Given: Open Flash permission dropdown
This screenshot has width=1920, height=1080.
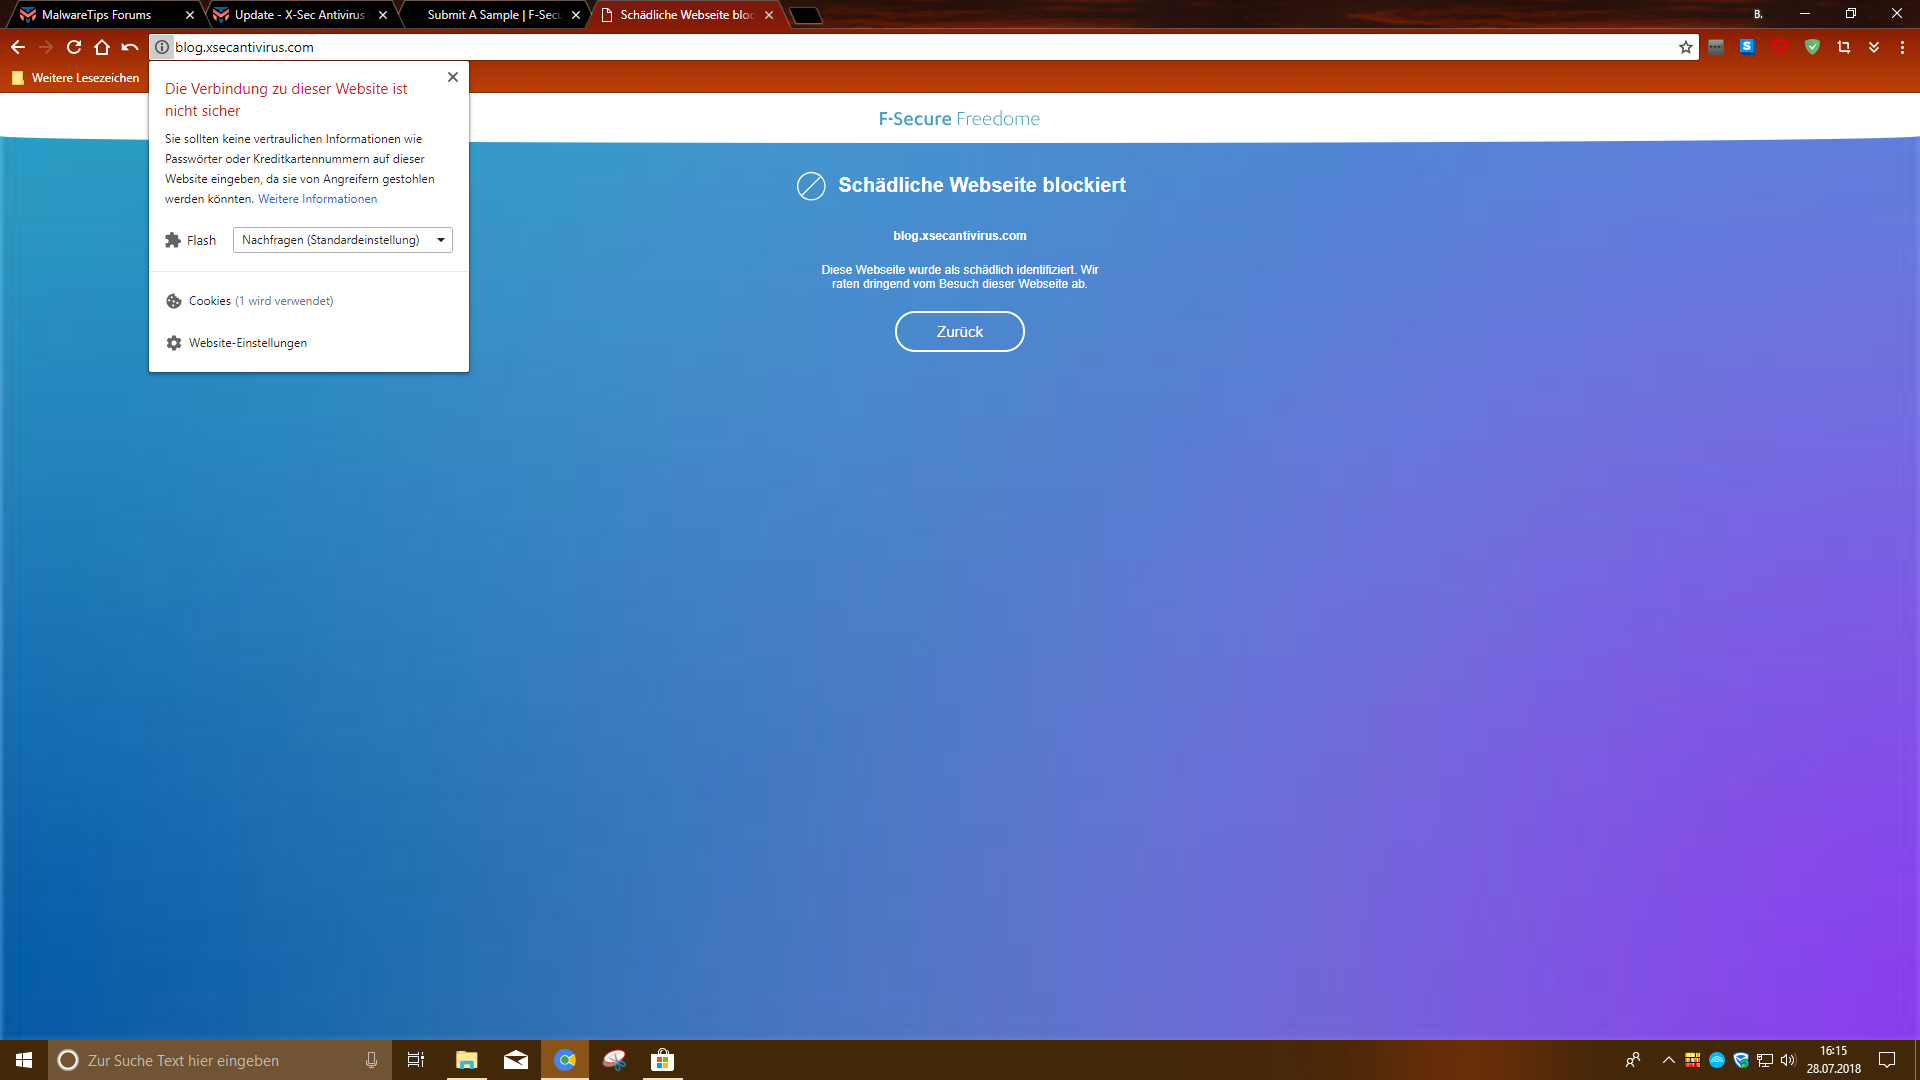Looking at the screenshot, I should [x=342, y=240].
